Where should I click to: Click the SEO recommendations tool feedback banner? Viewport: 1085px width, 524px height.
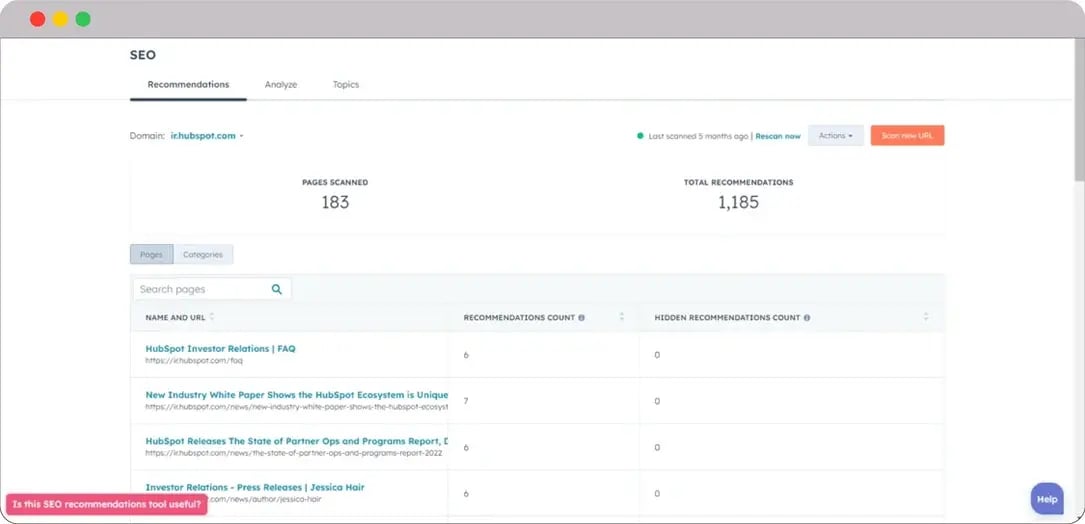tap(107, 505)
